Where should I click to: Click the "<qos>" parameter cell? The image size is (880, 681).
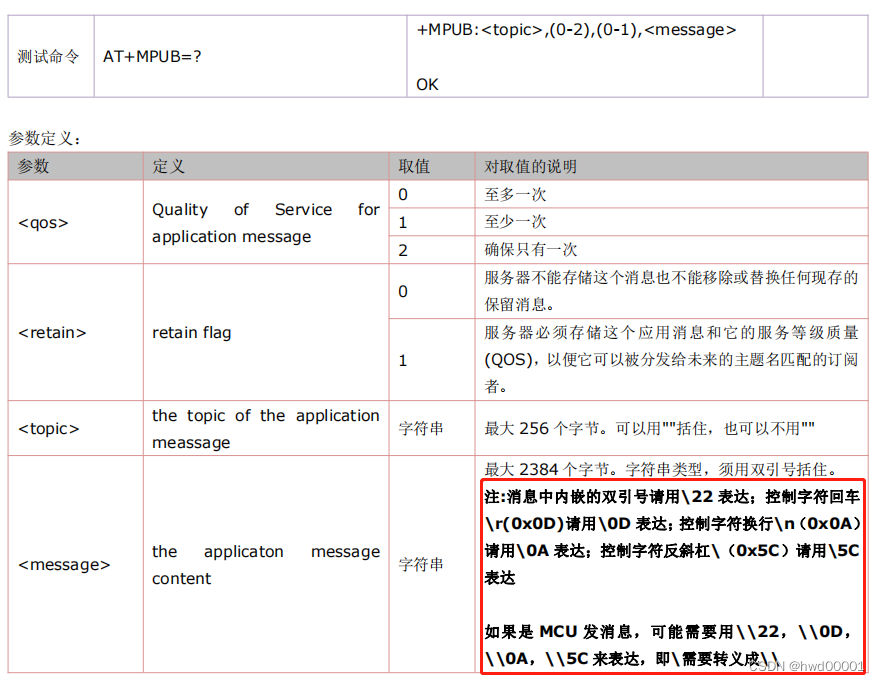click(x=76, y=222)
